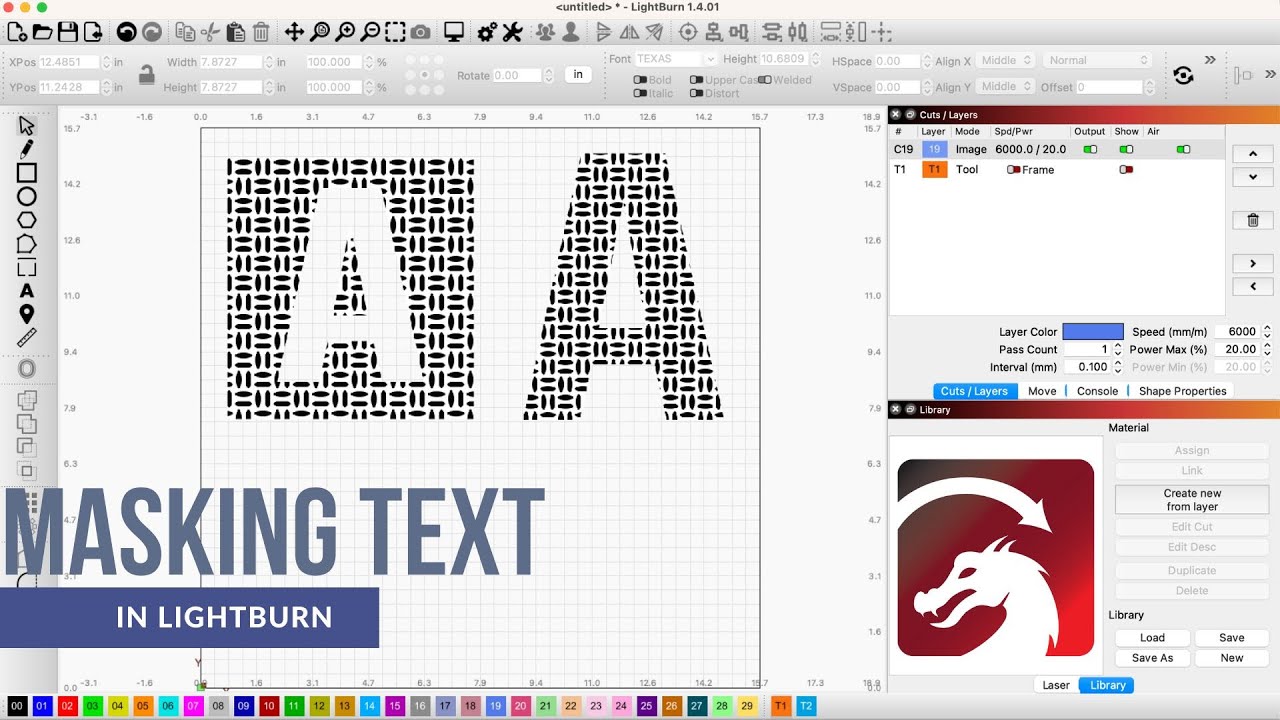This screenshot has height=720, width=1280.
Task: Click the Pass Count stepper arrows
Action: 1118,350
